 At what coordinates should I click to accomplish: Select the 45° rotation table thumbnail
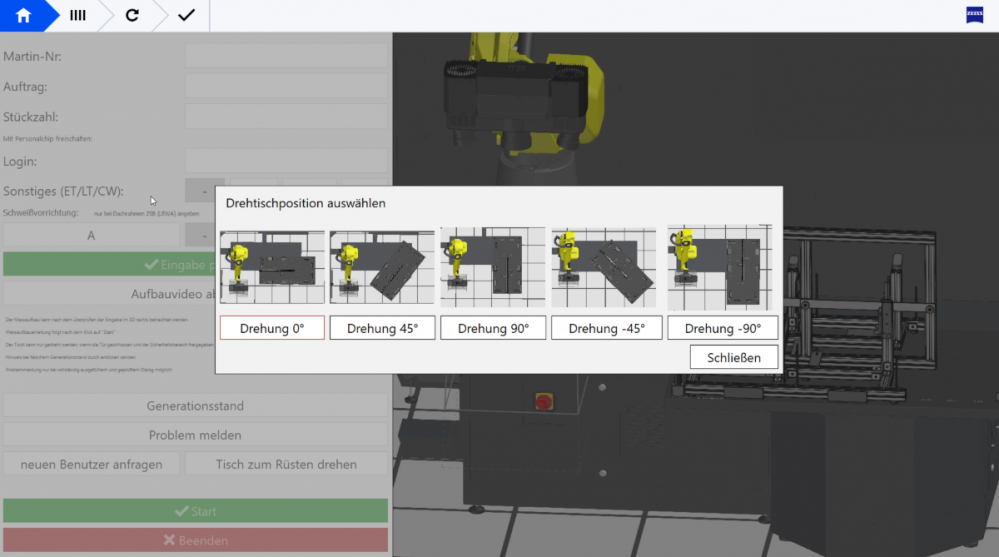pos(382,267)
